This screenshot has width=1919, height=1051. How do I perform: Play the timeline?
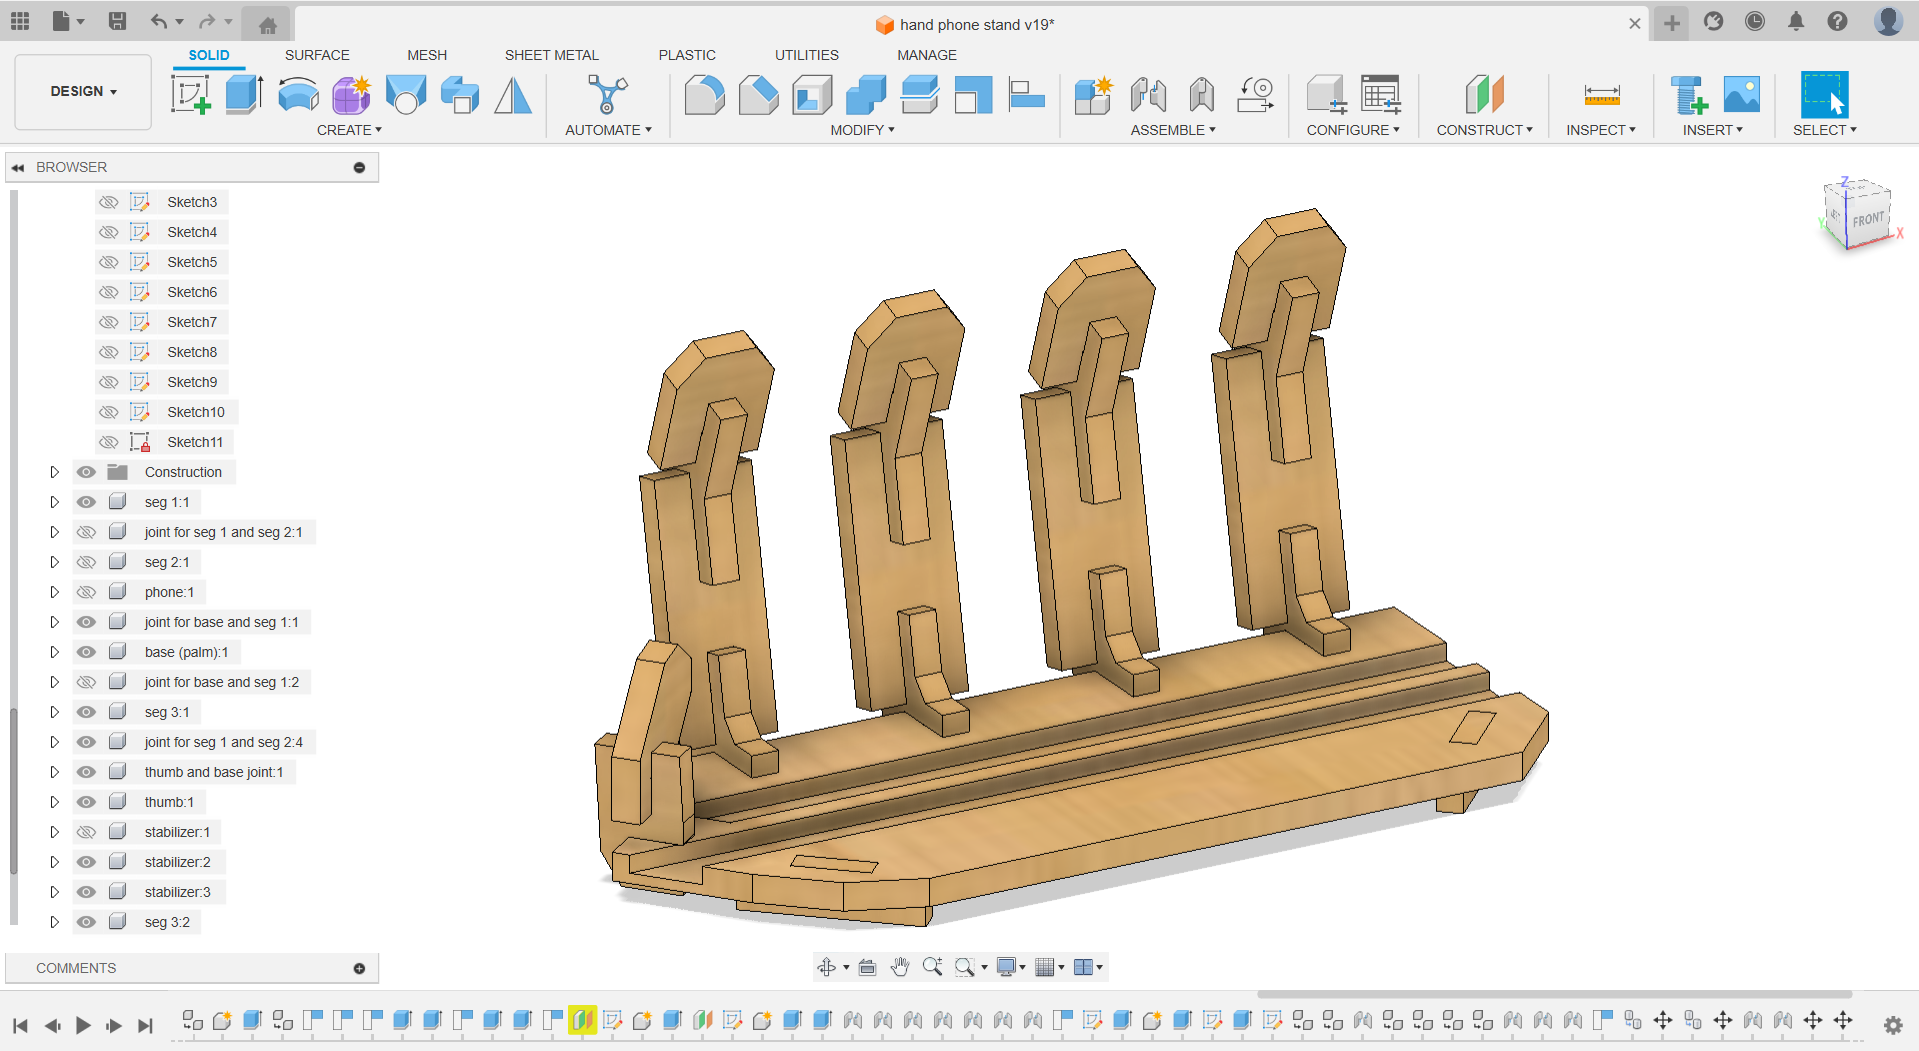point(83,1025)
